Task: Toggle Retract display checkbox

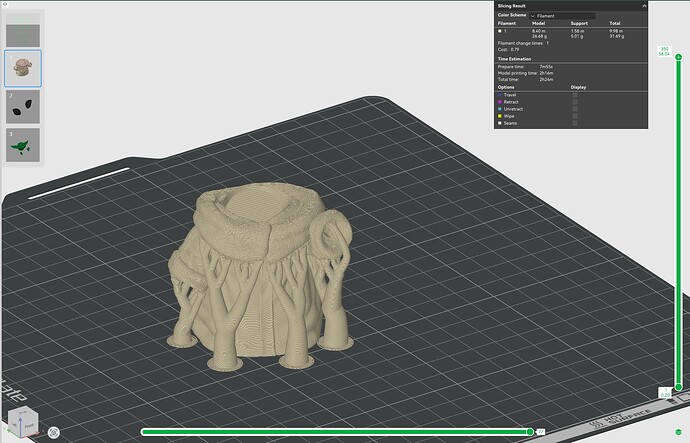Action: coord(575,102)
